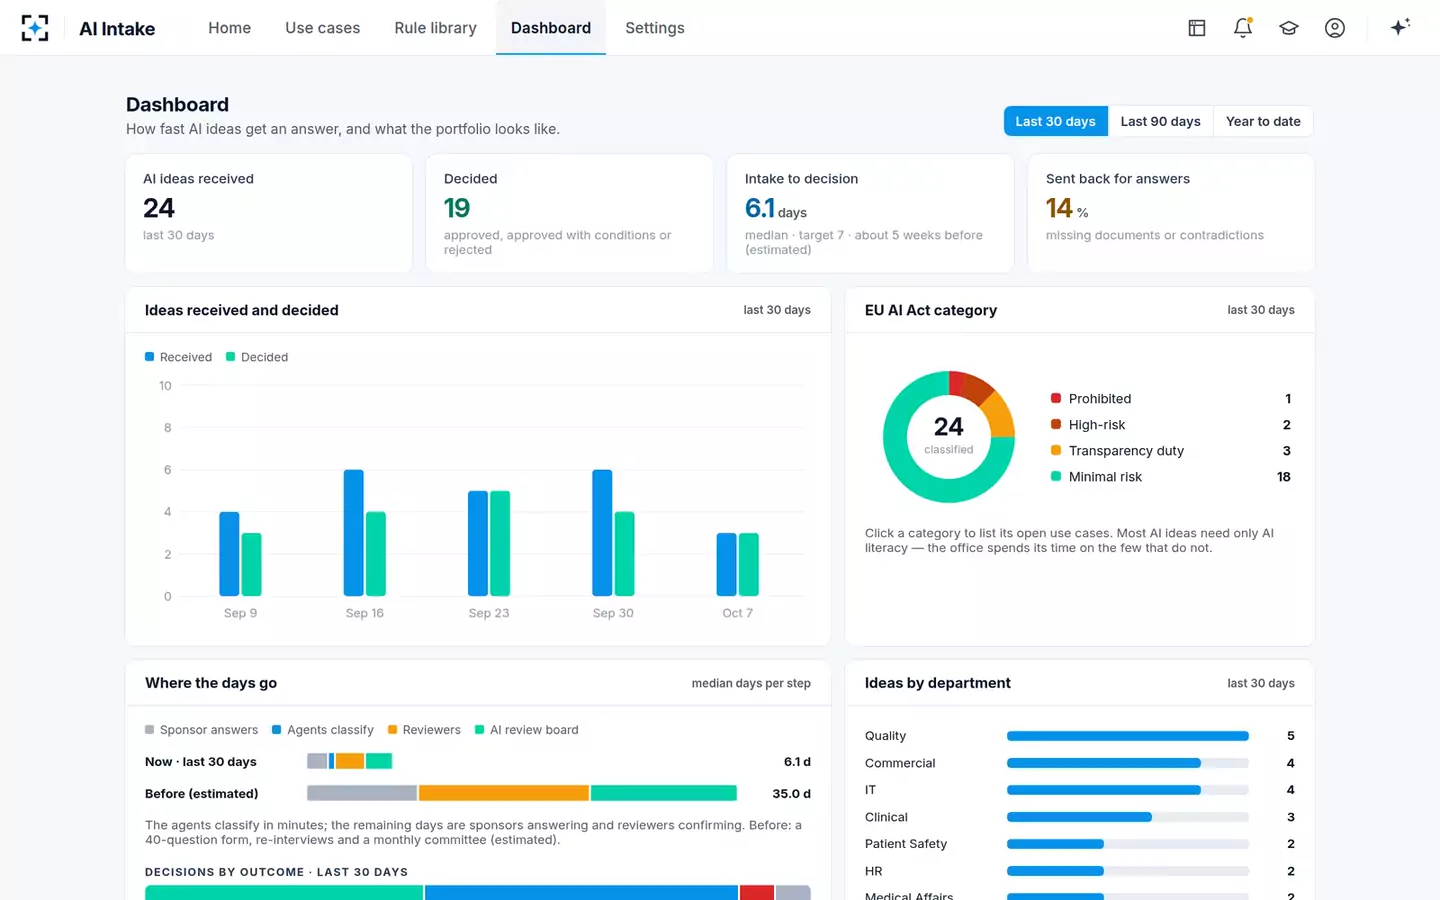Screen dimensions: 1440x900
Task: Click the High-risk category row
Action: pos(1171,425)
